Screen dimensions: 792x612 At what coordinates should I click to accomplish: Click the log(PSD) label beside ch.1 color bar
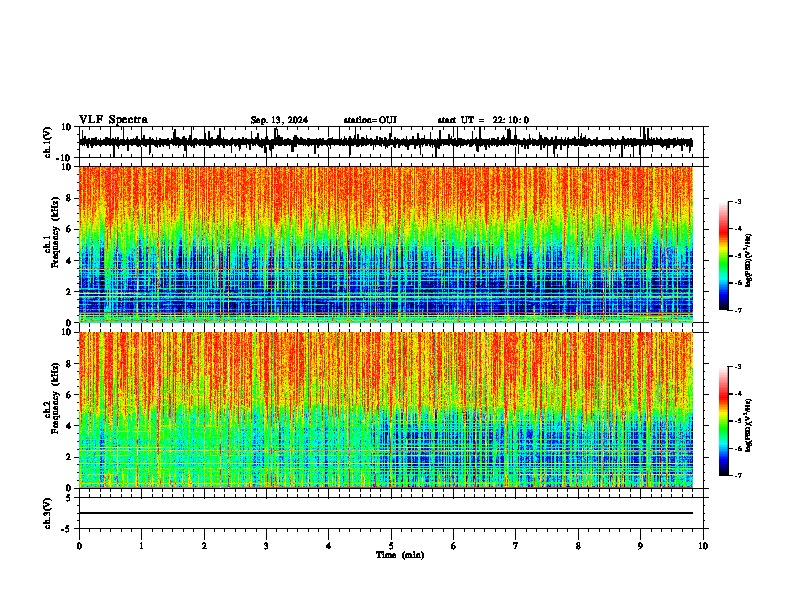[749, 260]
